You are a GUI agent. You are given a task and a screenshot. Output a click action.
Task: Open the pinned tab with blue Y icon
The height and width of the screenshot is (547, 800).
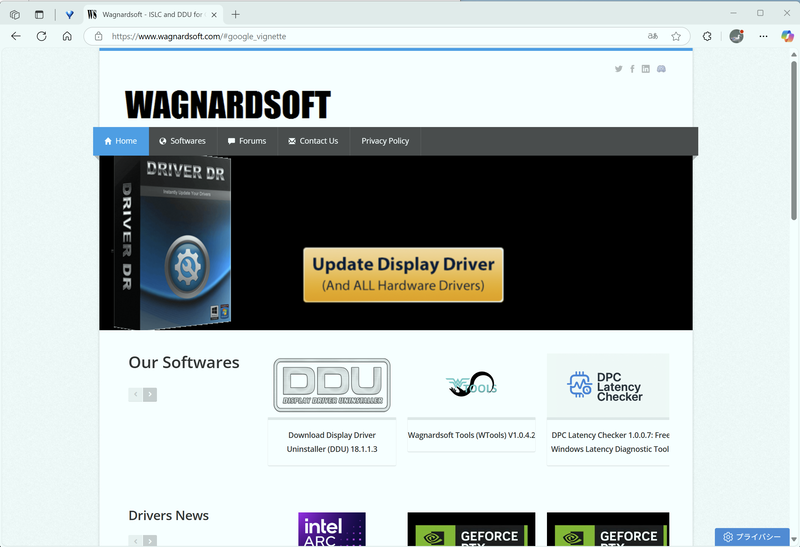[x=69, y=15]
